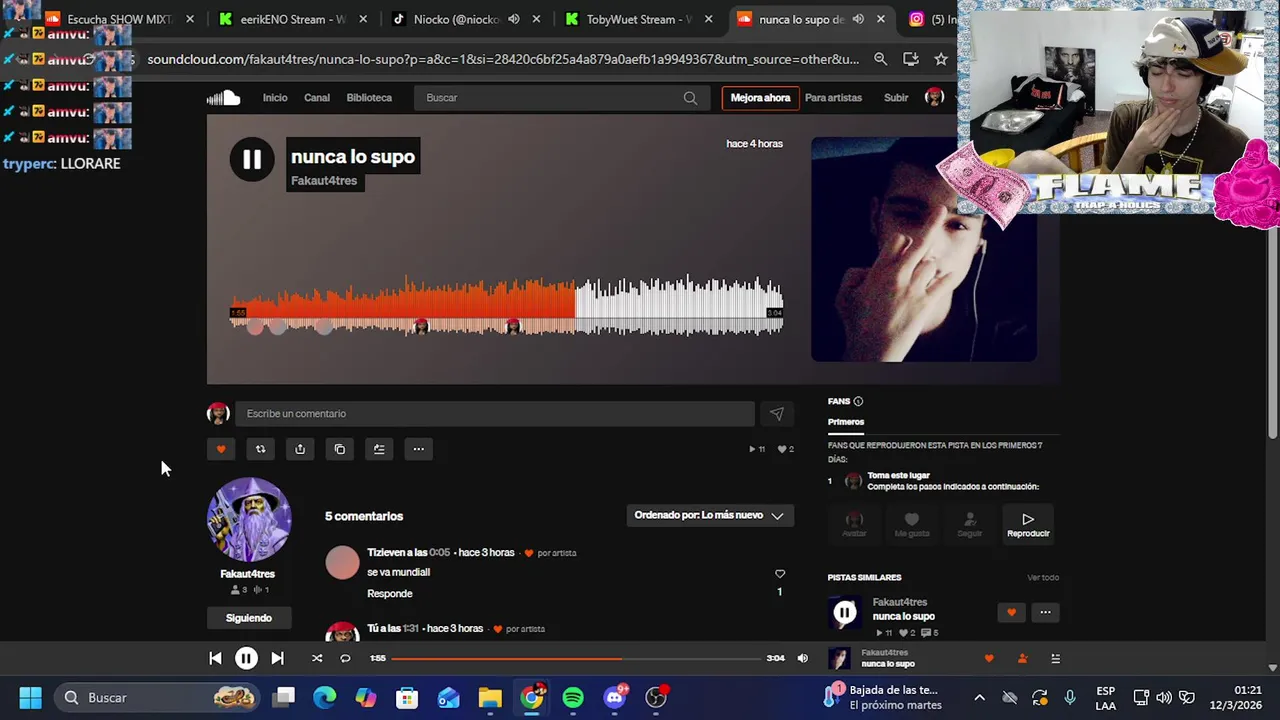Skip to next track in bottom player
Image resolution: width=1280 pixels, height=720 pixels.
point(277,658)
